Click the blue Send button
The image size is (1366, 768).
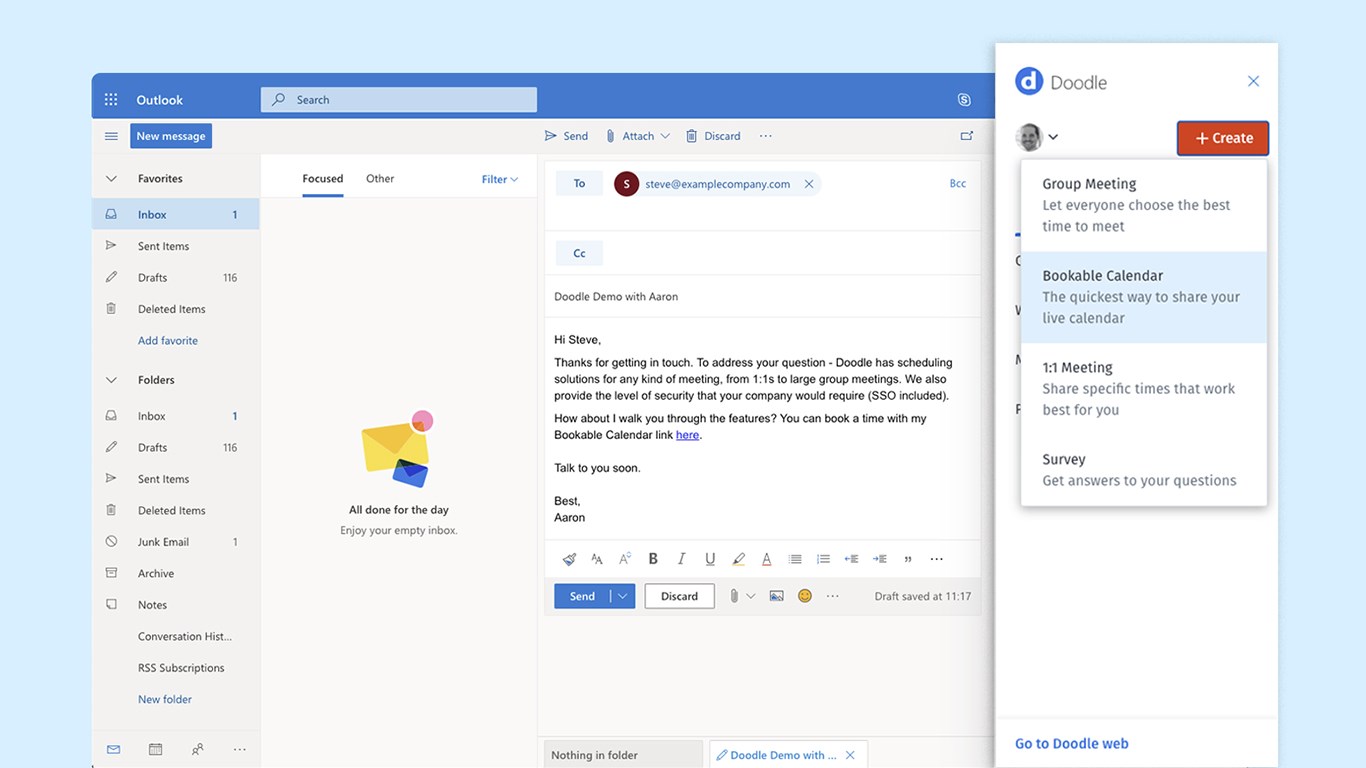pos(582,596)
